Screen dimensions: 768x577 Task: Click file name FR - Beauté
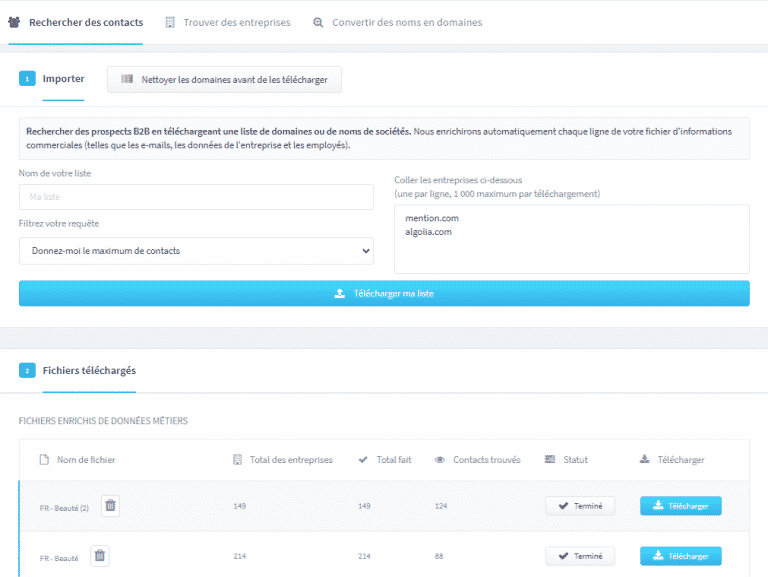pos(59,558)
